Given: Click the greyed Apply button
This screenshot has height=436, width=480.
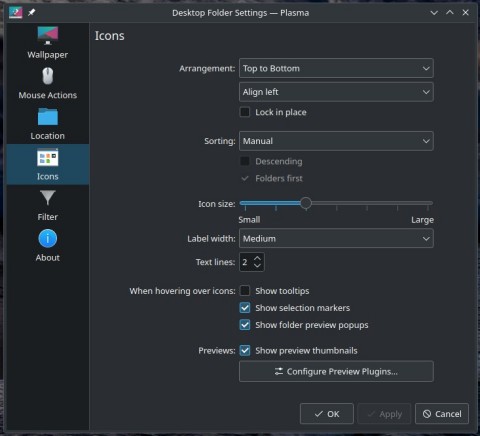Looking at the screenshot, I should 384,414.
